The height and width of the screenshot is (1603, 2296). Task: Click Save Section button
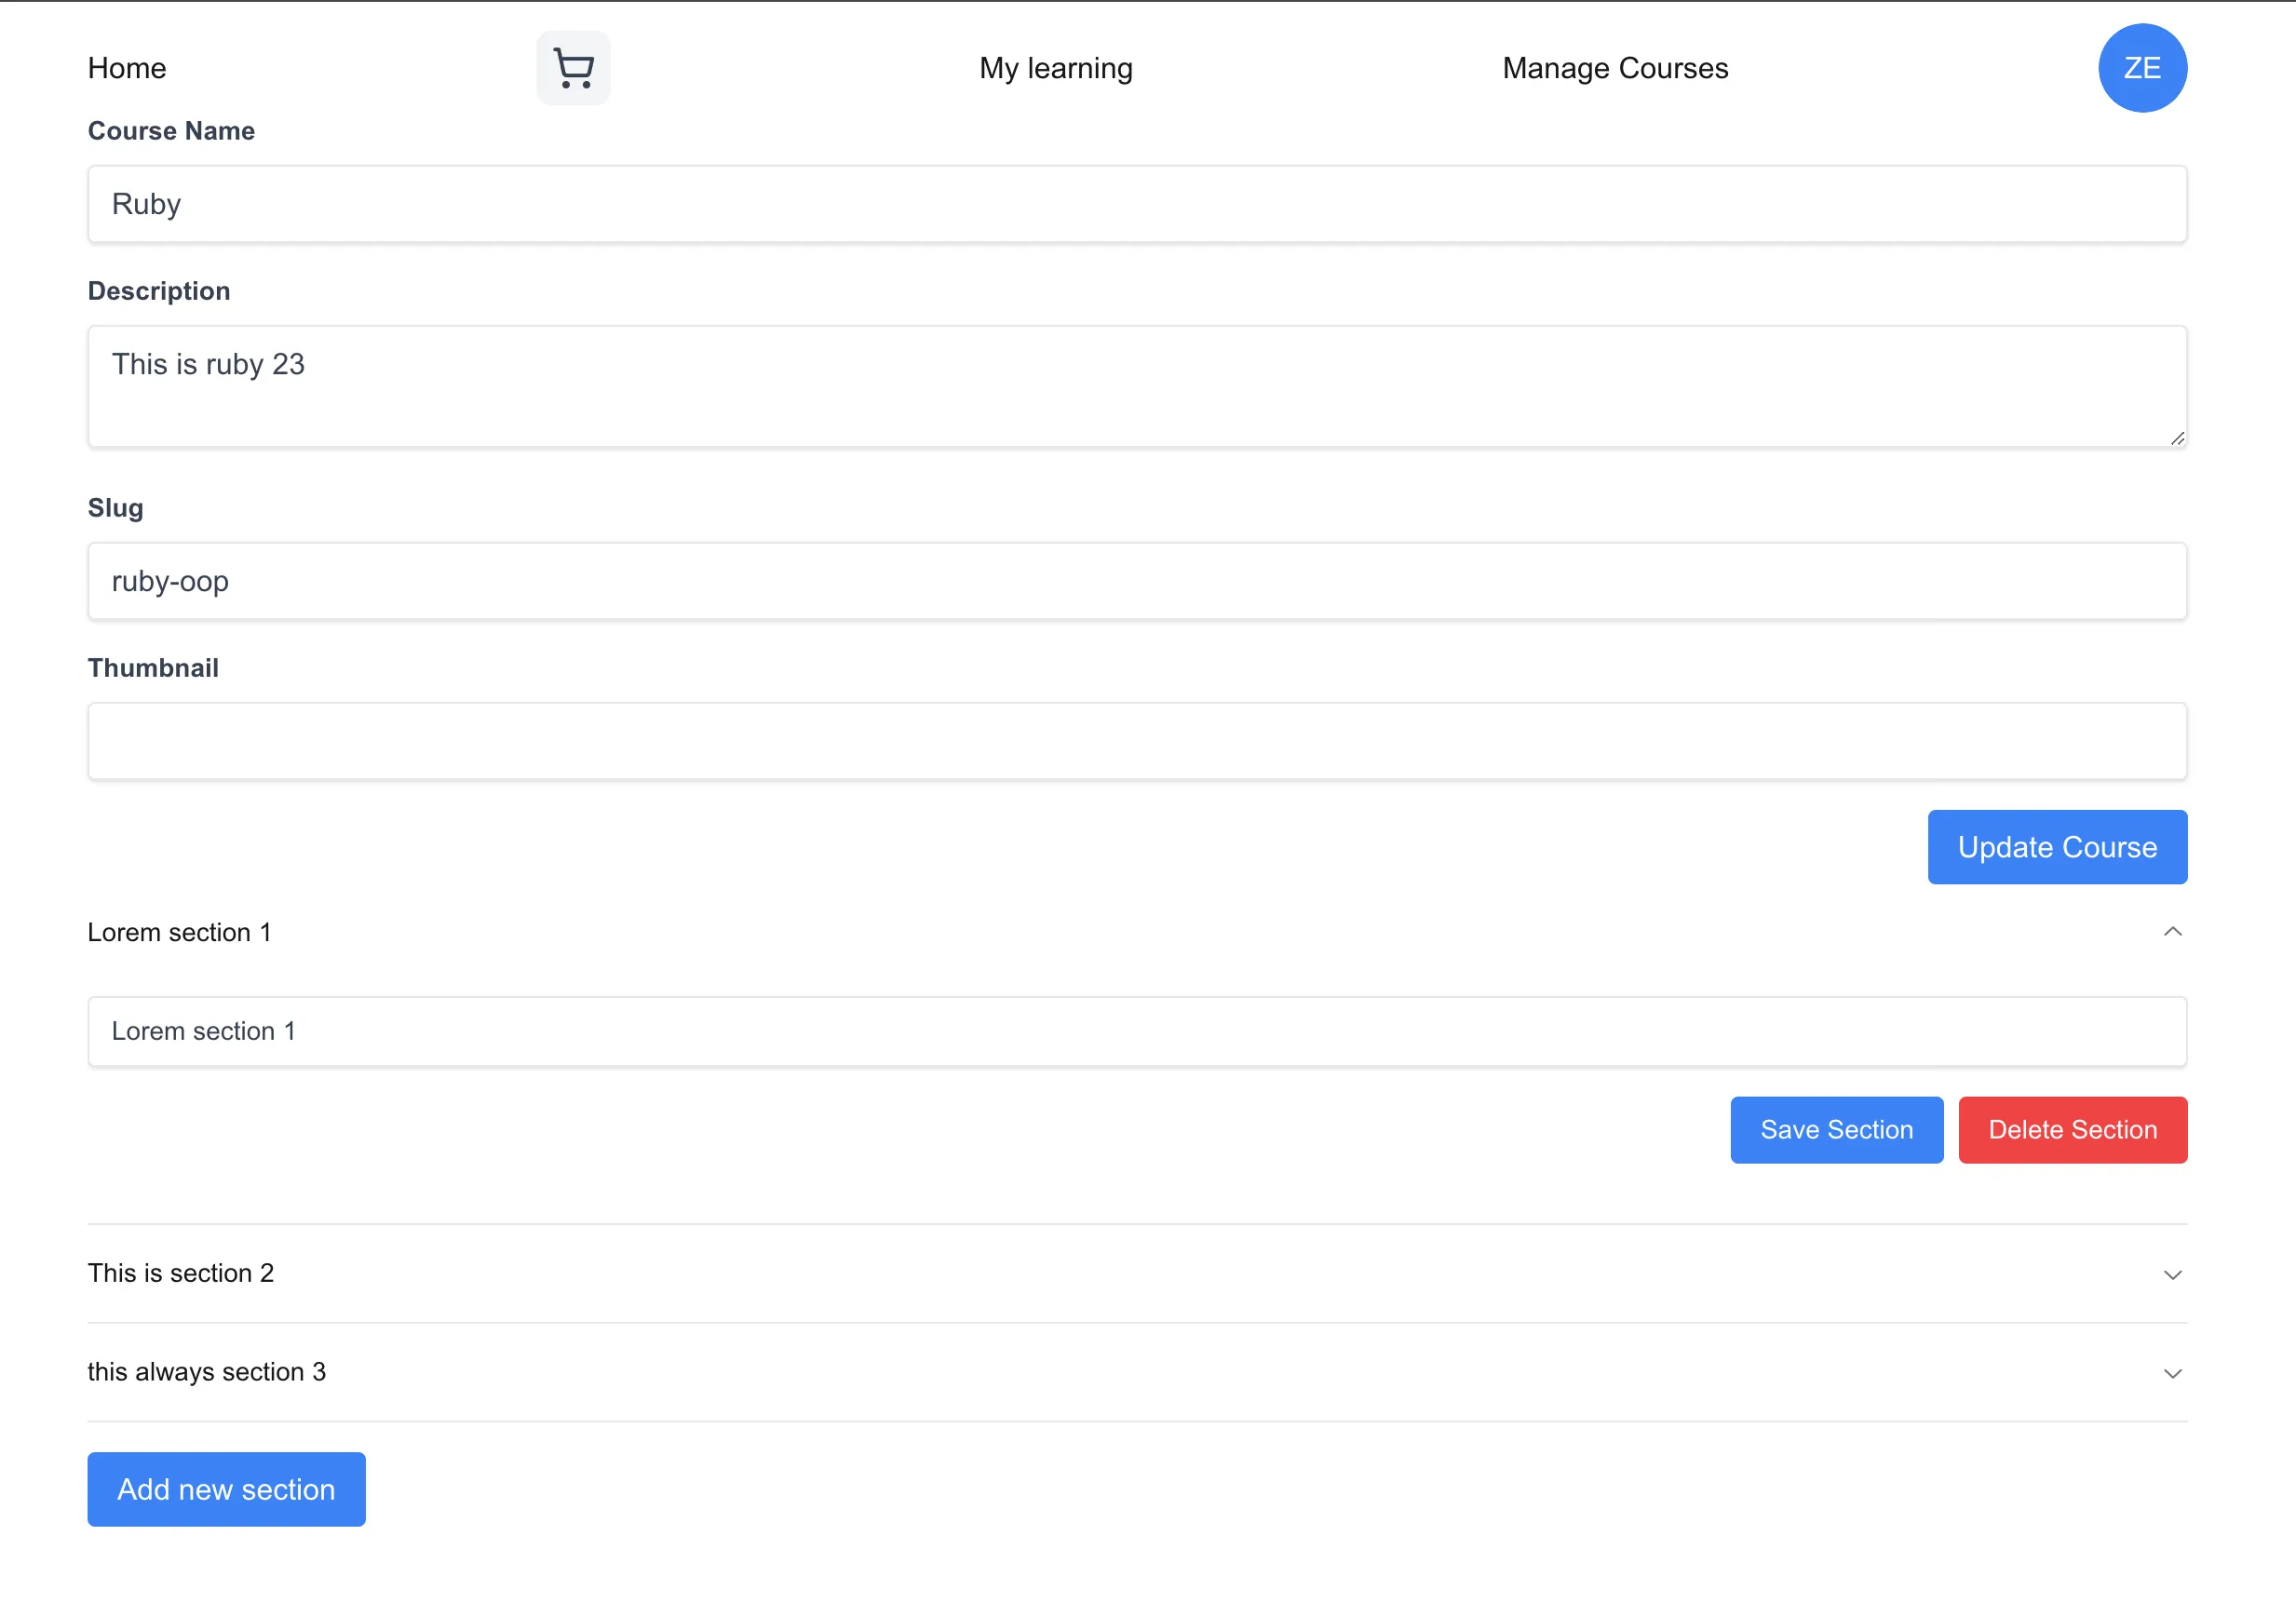[x=1836, y=1130]
